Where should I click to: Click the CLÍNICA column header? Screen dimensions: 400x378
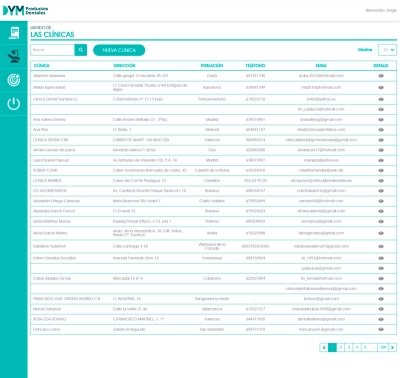[x=42, y=66]
